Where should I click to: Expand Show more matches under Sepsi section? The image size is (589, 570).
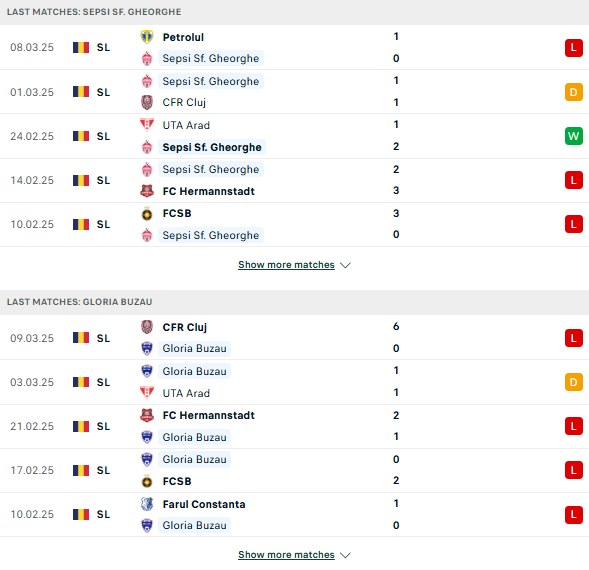(x=286, y=265)
